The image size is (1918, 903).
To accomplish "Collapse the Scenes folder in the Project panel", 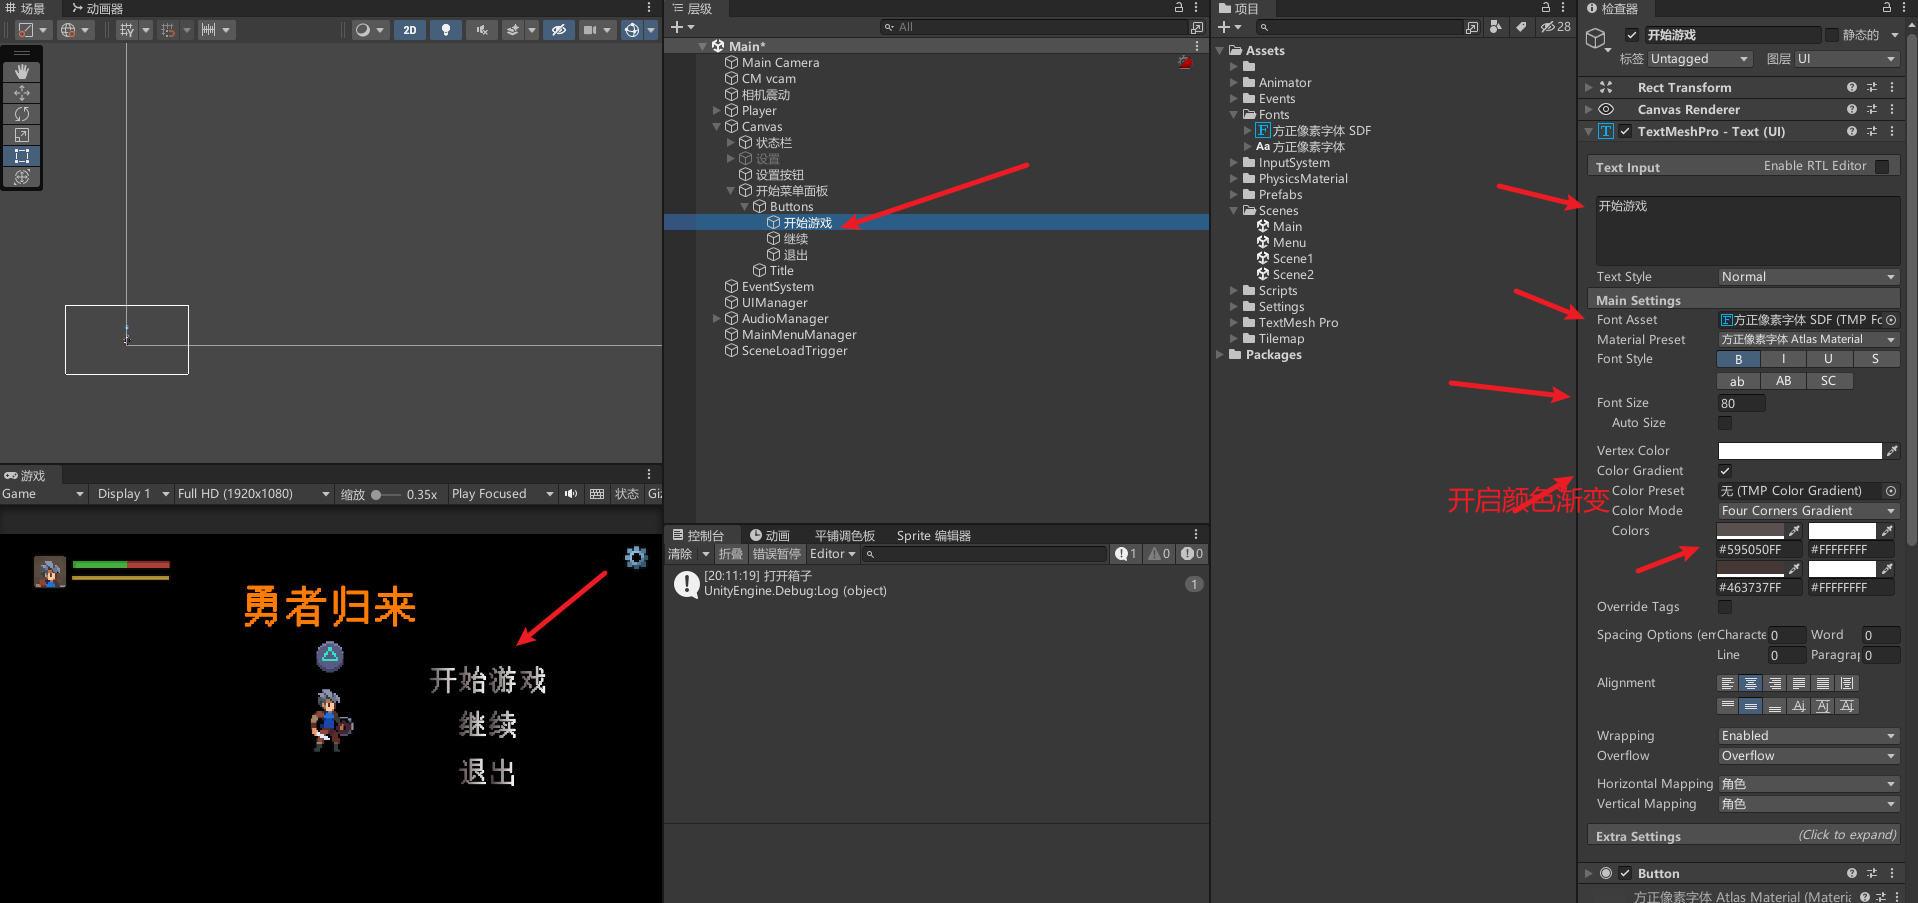I will point(1232,210).
